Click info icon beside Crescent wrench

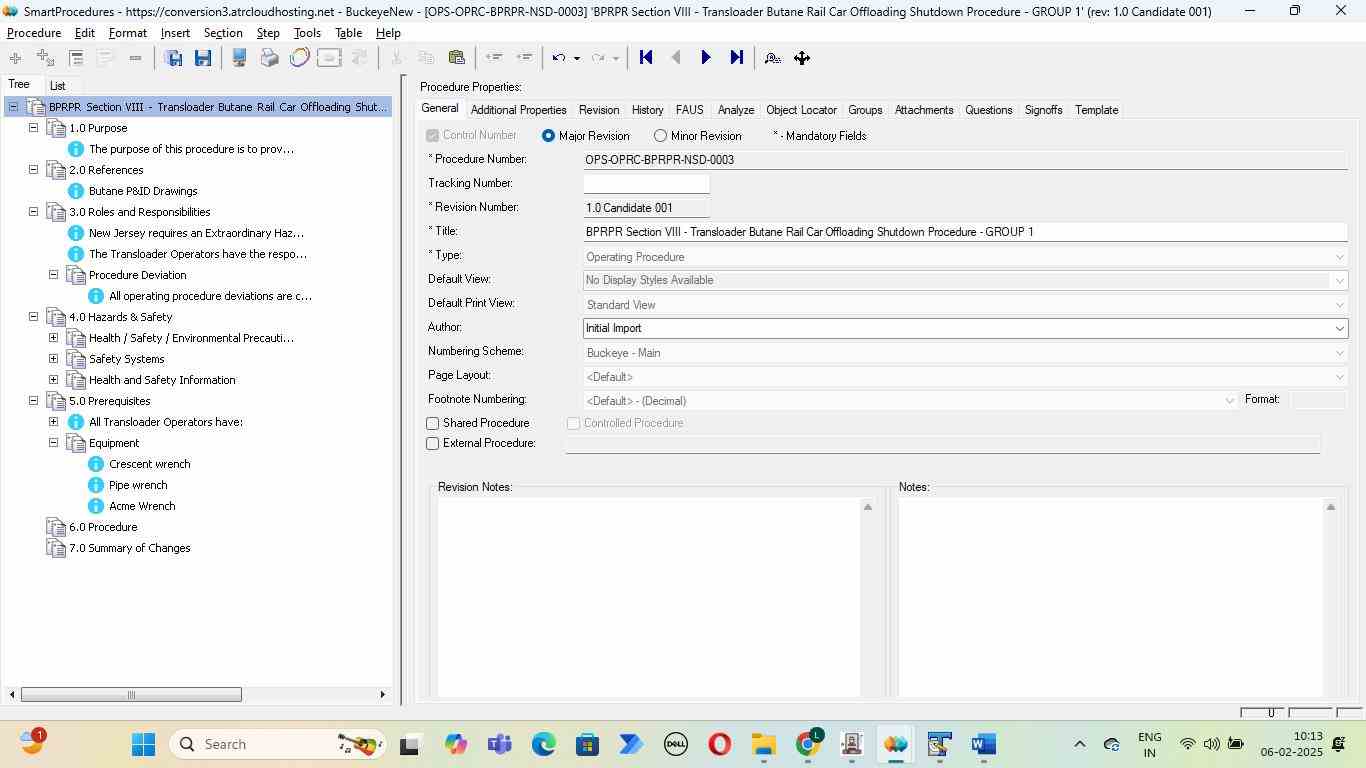pyautogui.click(x=96, y=464)
